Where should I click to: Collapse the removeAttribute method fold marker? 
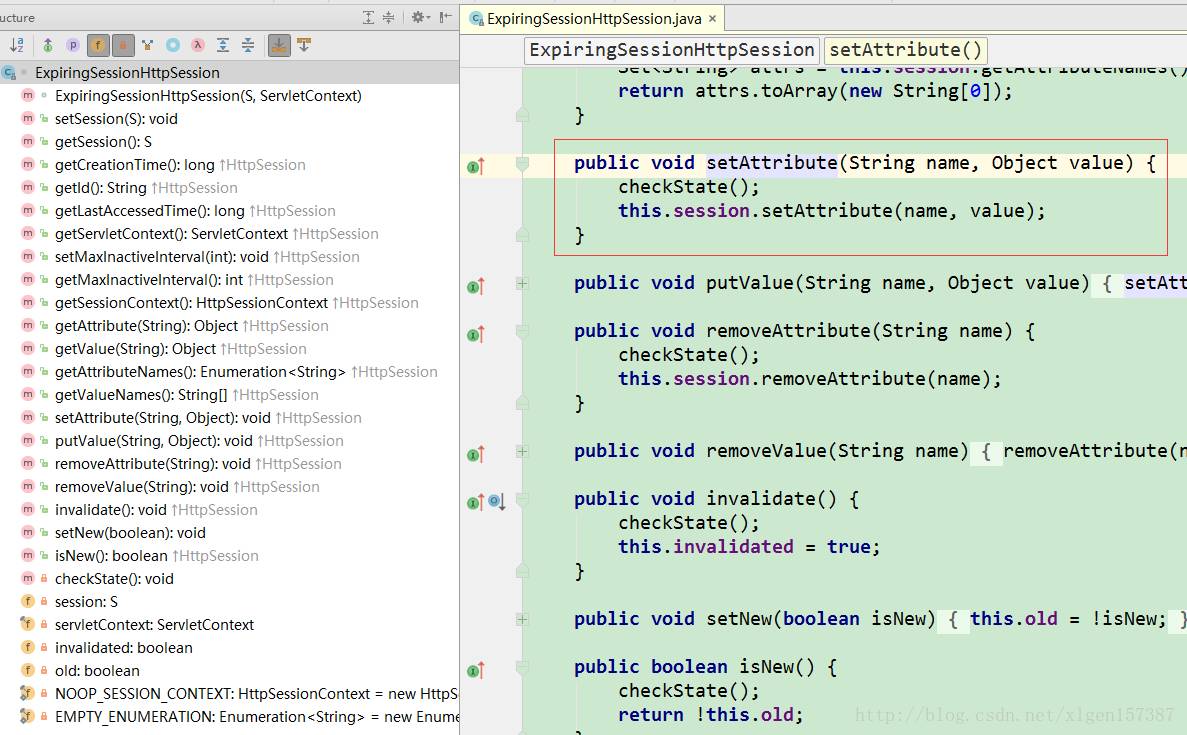(x=522, y=332)
